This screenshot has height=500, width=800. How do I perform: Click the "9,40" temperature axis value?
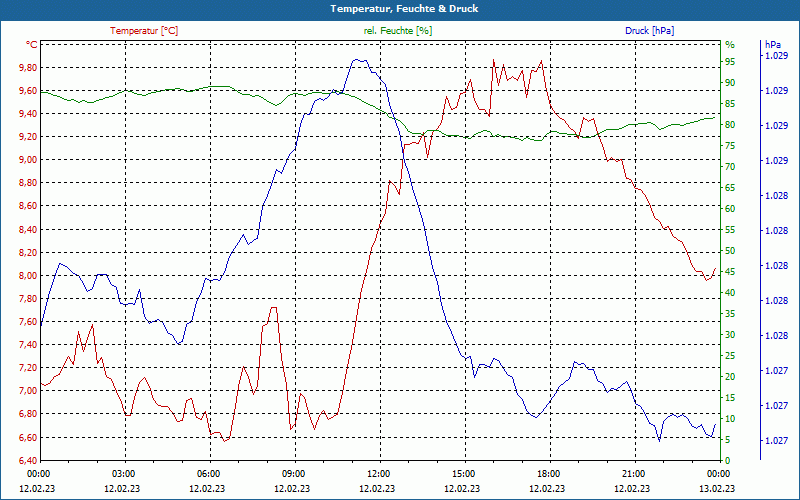(28, 114)
